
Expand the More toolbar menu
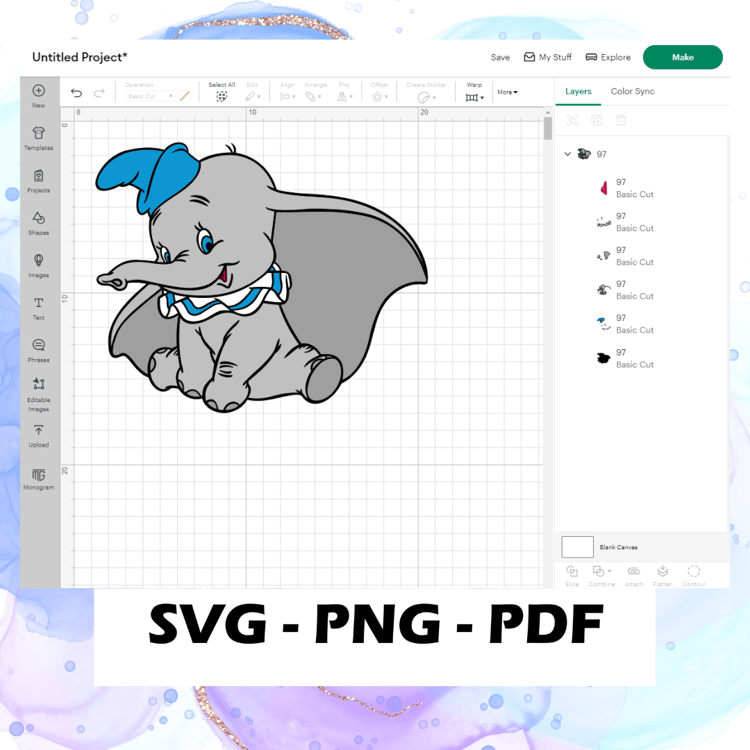507,92
